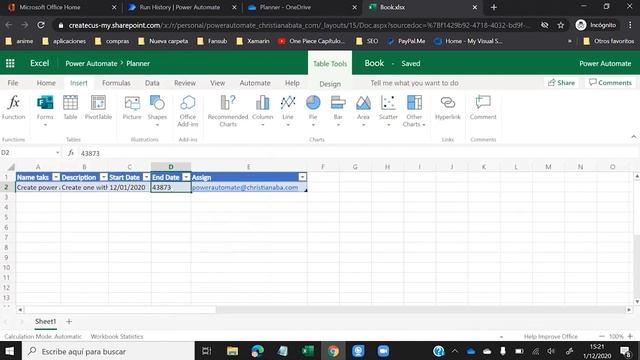
Task: Open the Name taks column filter dropdown
Action: 56,177
